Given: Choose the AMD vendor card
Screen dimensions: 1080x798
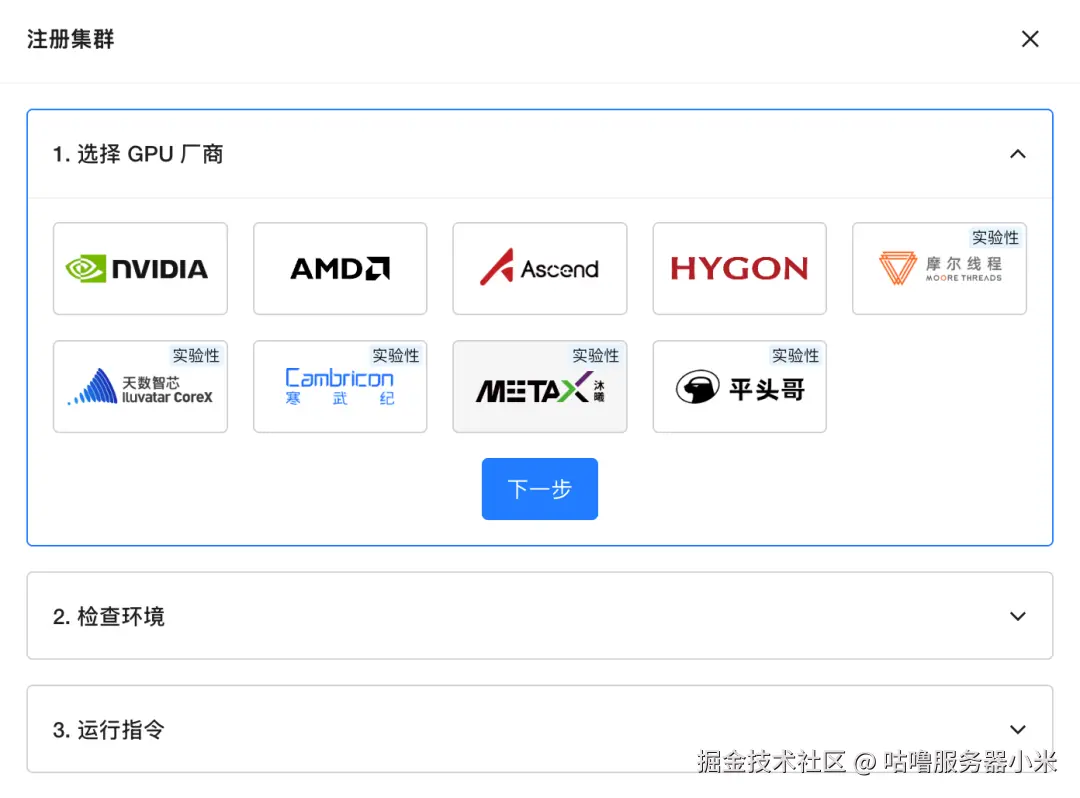Looking at the screenshot, I should [340, 269].
